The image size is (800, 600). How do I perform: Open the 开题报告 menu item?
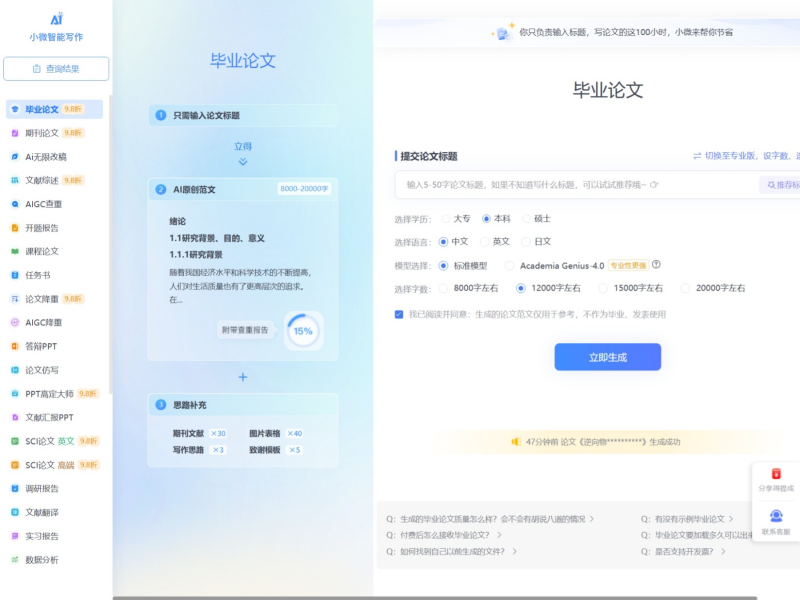[x=55, y=228]
